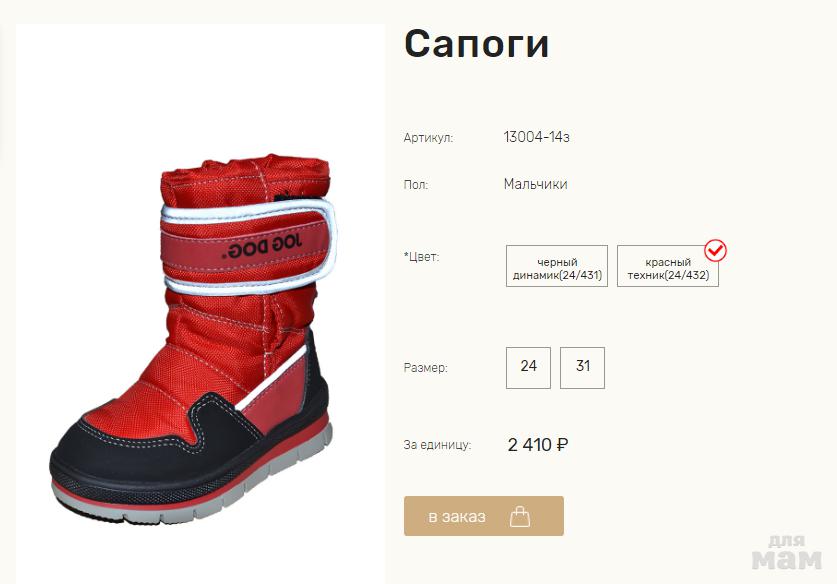Click the 'для мам' watermark logo
This screenshot has width=837, height=584.
pos(787,553)
